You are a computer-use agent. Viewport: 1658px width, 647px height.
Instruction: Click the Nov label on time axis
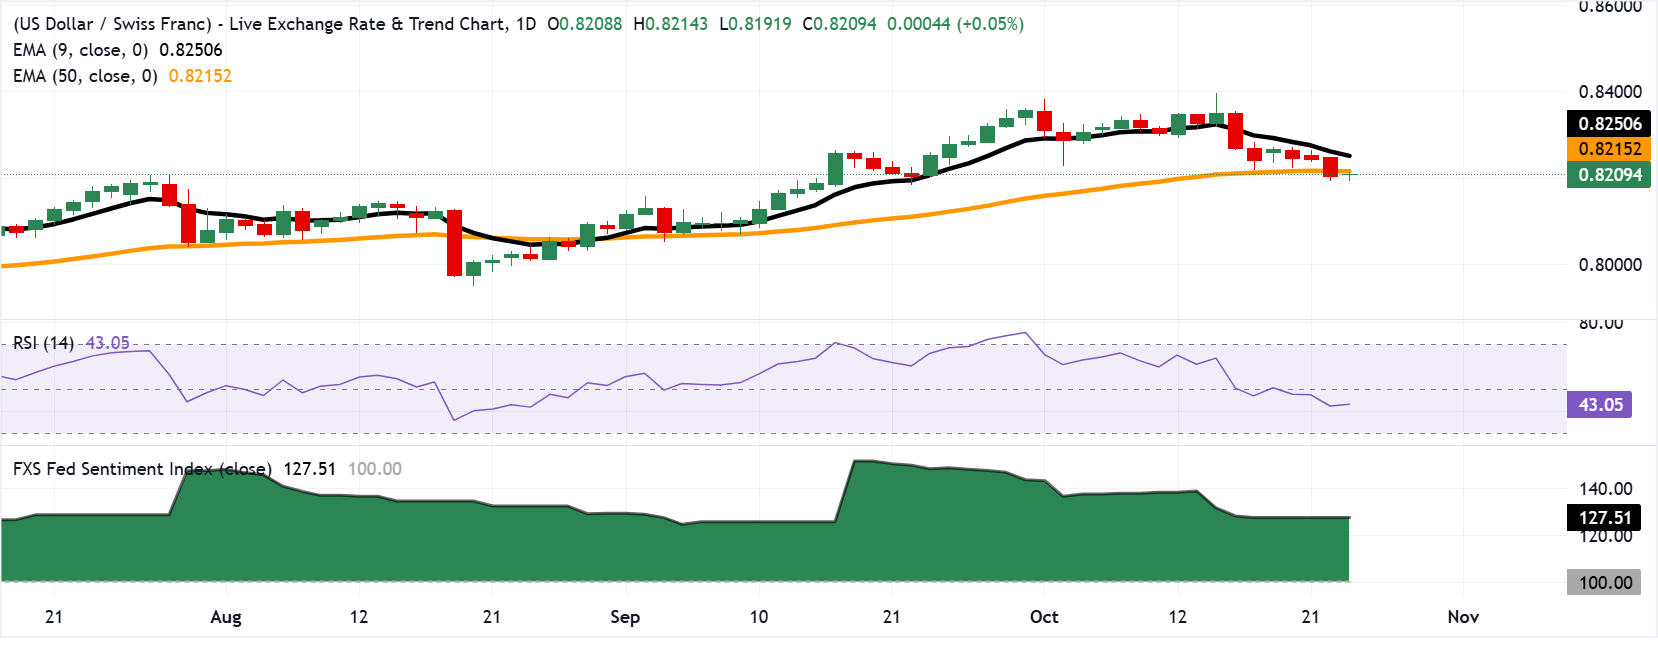tap(1463, 617)
